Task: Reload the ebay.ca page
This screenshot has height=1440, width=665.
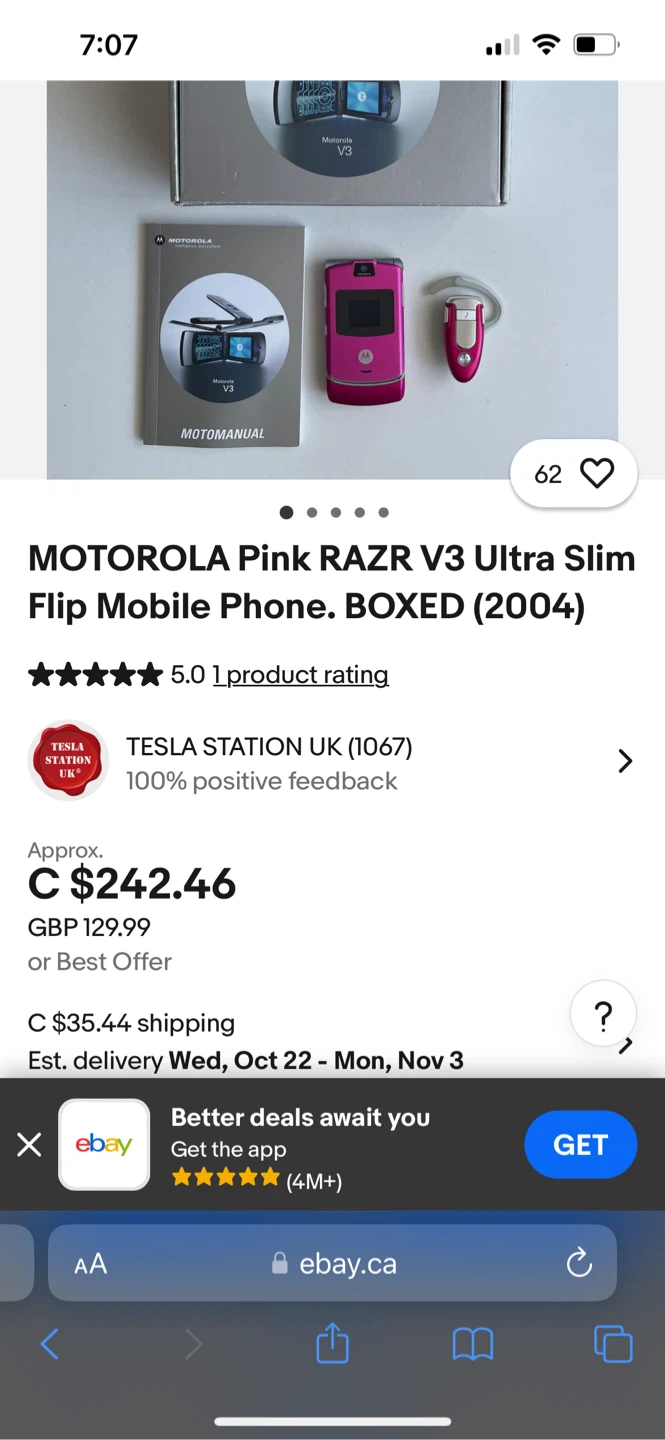Action: [x=579, y=1263]
